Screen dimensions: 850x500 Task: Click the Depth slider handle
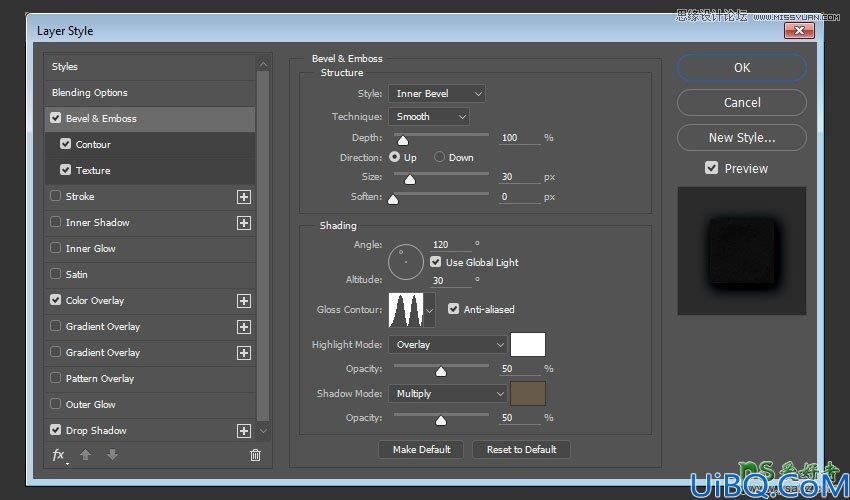(x=403, y=141)
